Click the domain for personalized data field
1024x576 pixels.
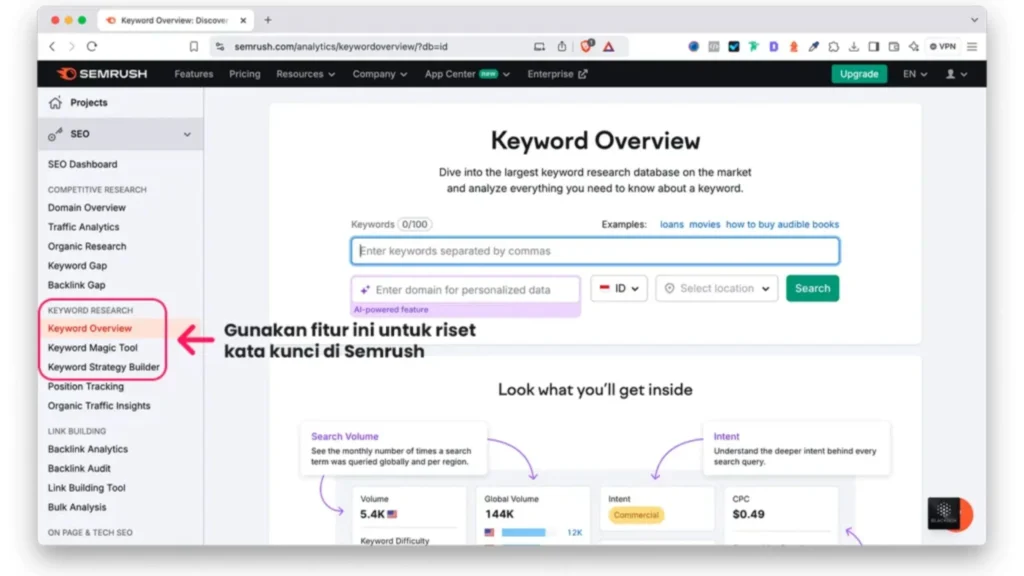click(465, 289)
